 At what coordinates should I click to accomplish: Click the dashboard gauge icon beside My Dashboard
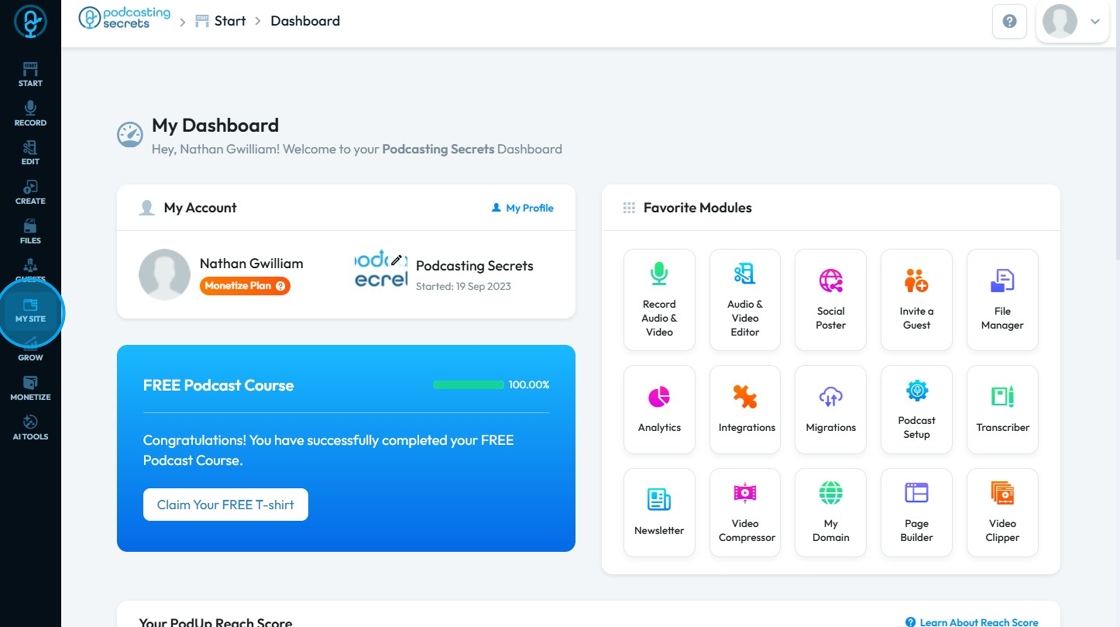tap(130, 134)
